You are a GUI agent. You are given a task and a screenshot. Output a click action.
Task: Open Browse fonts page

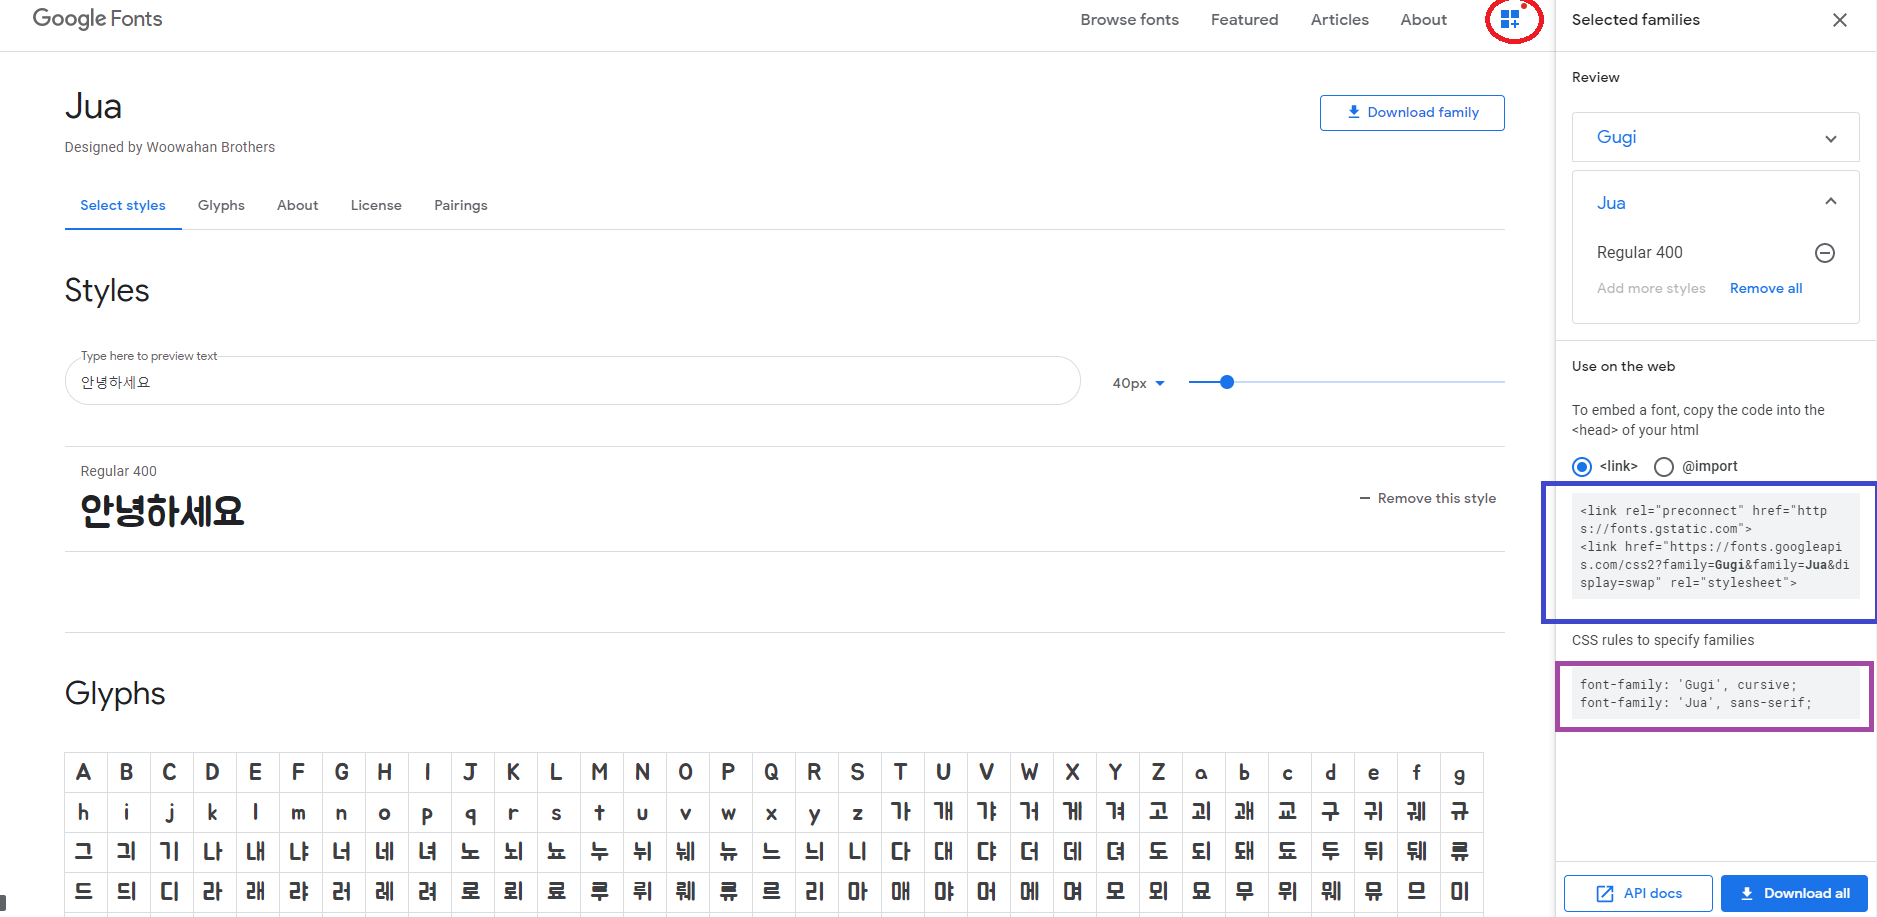click(1129, 20)
